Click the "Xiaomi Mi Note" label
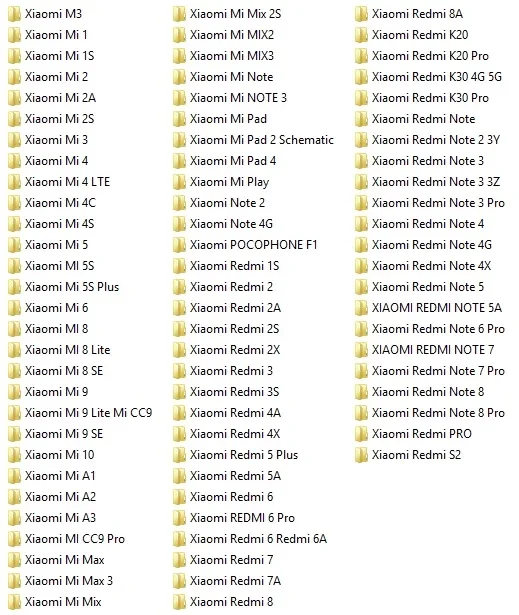Screen dimensions: 519x615 [x=232, y=77]
